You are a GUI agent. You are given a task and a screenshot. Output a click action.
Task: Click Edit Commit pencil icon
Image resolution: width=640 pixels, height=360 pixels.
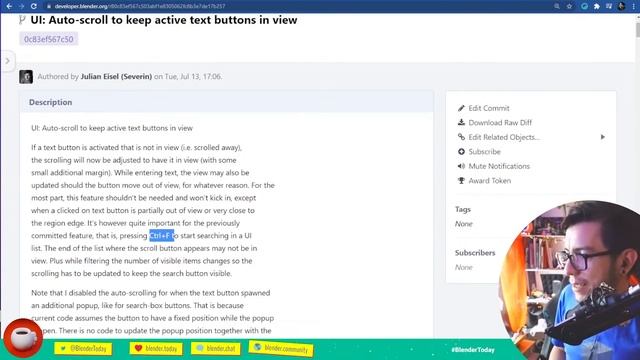461,108
